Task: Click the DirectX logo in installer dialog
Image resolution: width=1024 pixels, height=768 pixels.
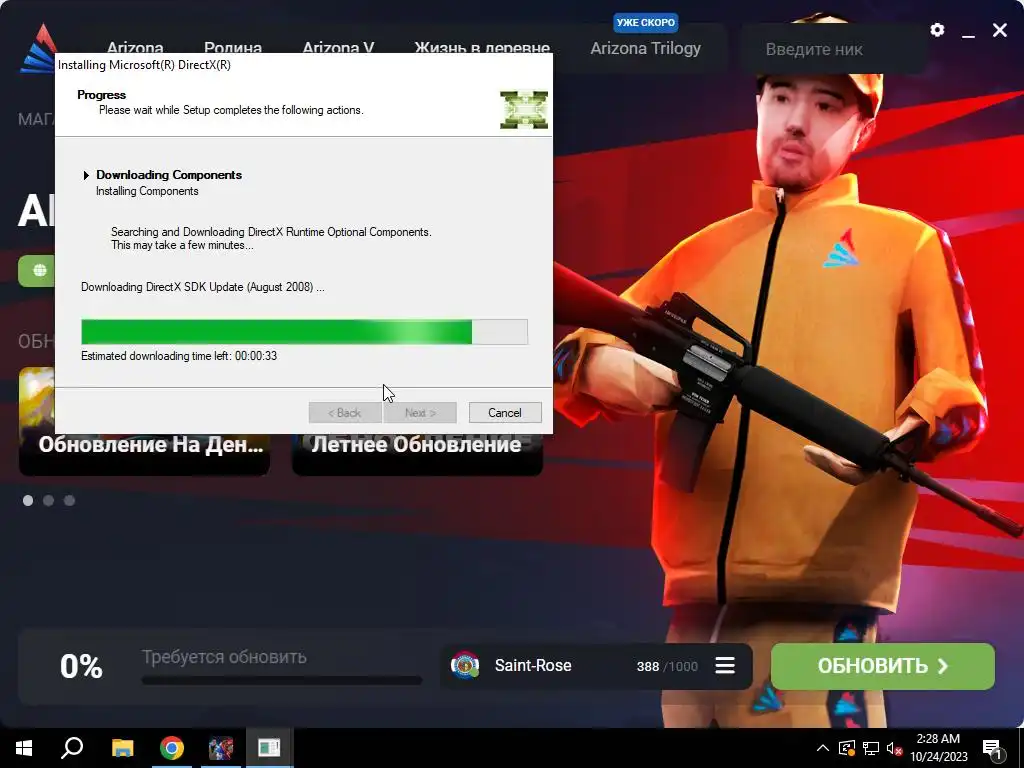Action: [524, 109]
